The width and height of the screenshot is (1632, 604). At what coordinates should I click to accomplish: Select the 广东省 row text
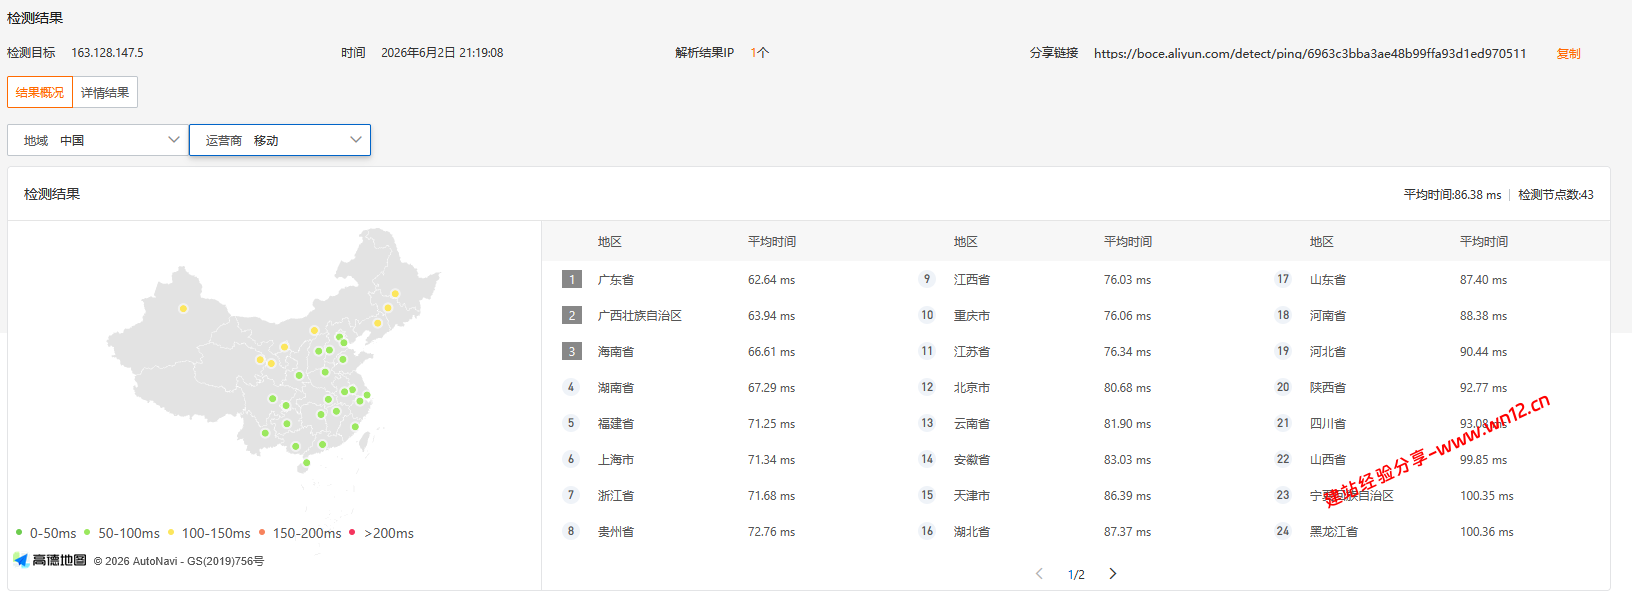(616, 280)
